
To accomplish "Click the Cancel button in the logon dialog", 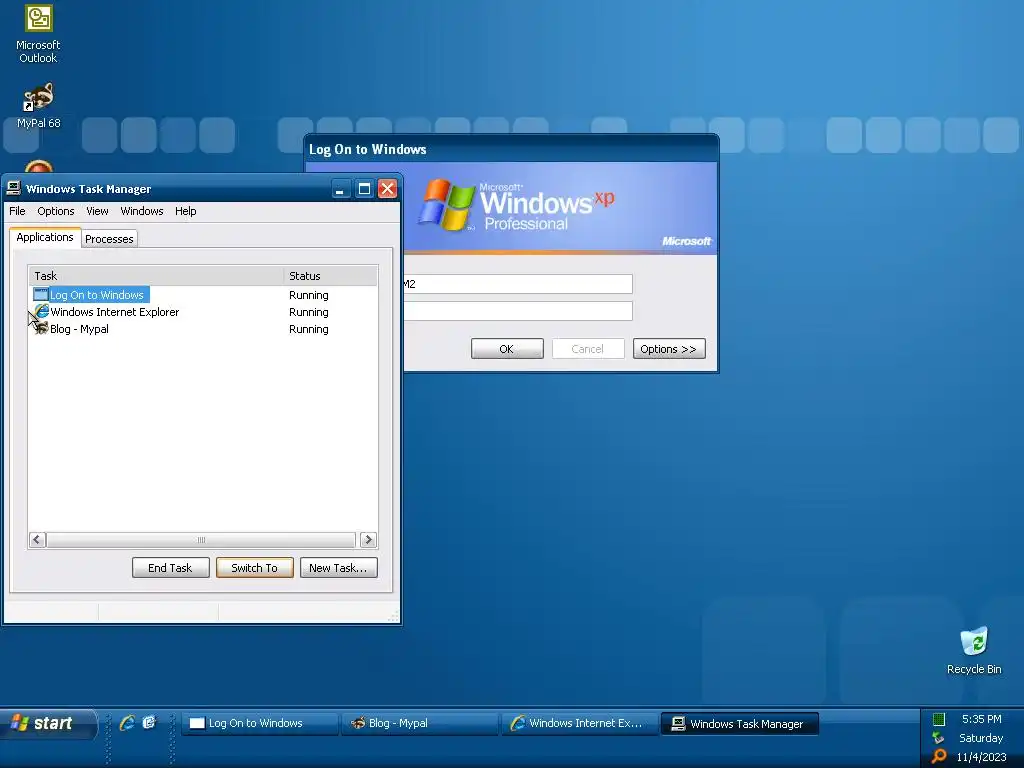I will coord(588,349).
